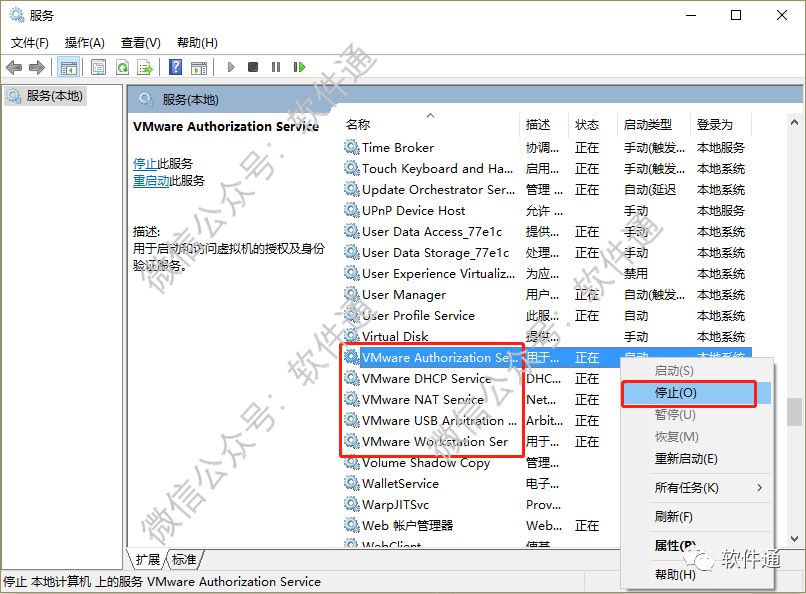Choose 帮助(H) in the context menu
The height and width of the screenshot is (594, 806).
coord(697,574)
